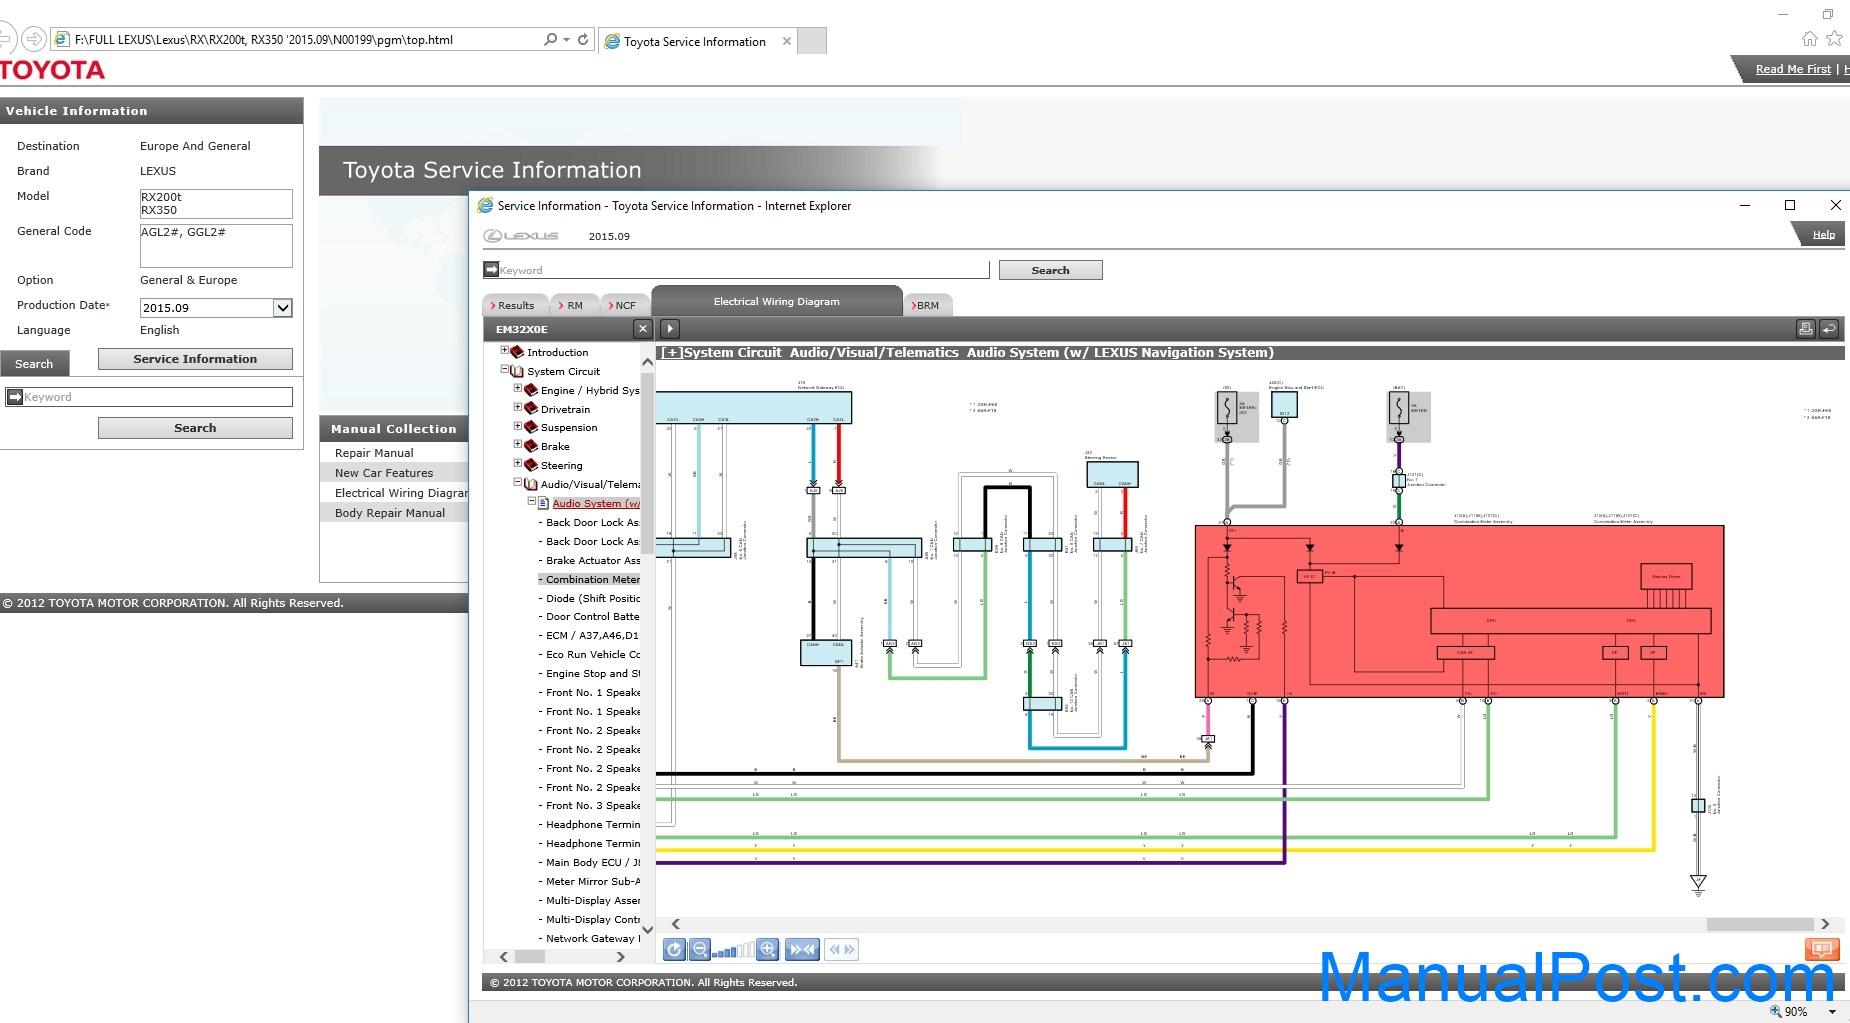Viewport: 1850px width, 1023px height.
Task: Select the Combination Meter tree item
Action: point(592,579)
